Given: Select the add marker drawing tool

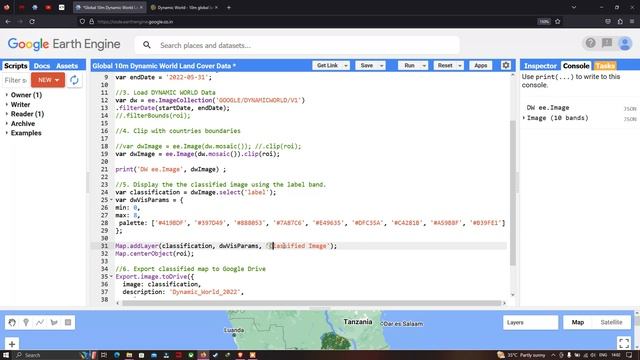Looking at the screenshot, I should (x=26, y=322).
